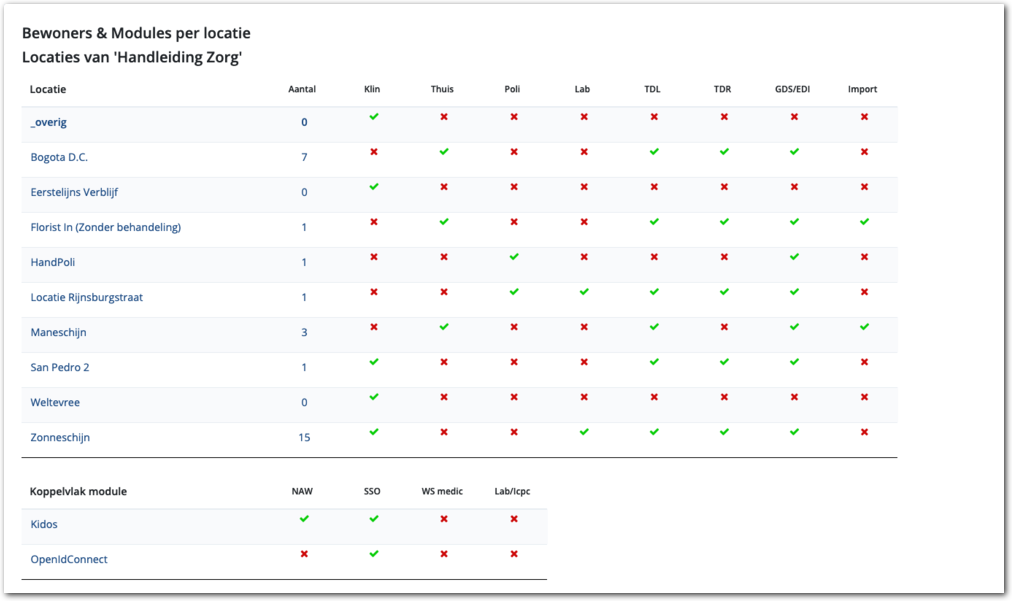Click Import check for Florist In row
1012x601 pixels.
click(864, 222)
